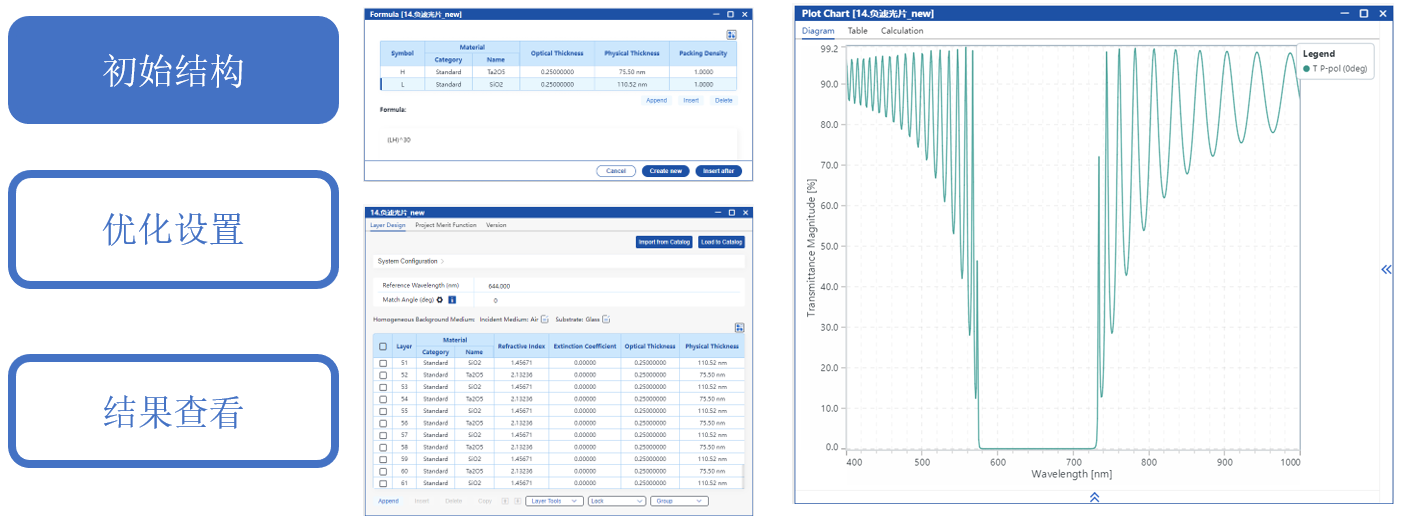Viewport: 1404px width, 522px height.
Task: Switch to the Project Merit Function tab
Action: point(445,225)
